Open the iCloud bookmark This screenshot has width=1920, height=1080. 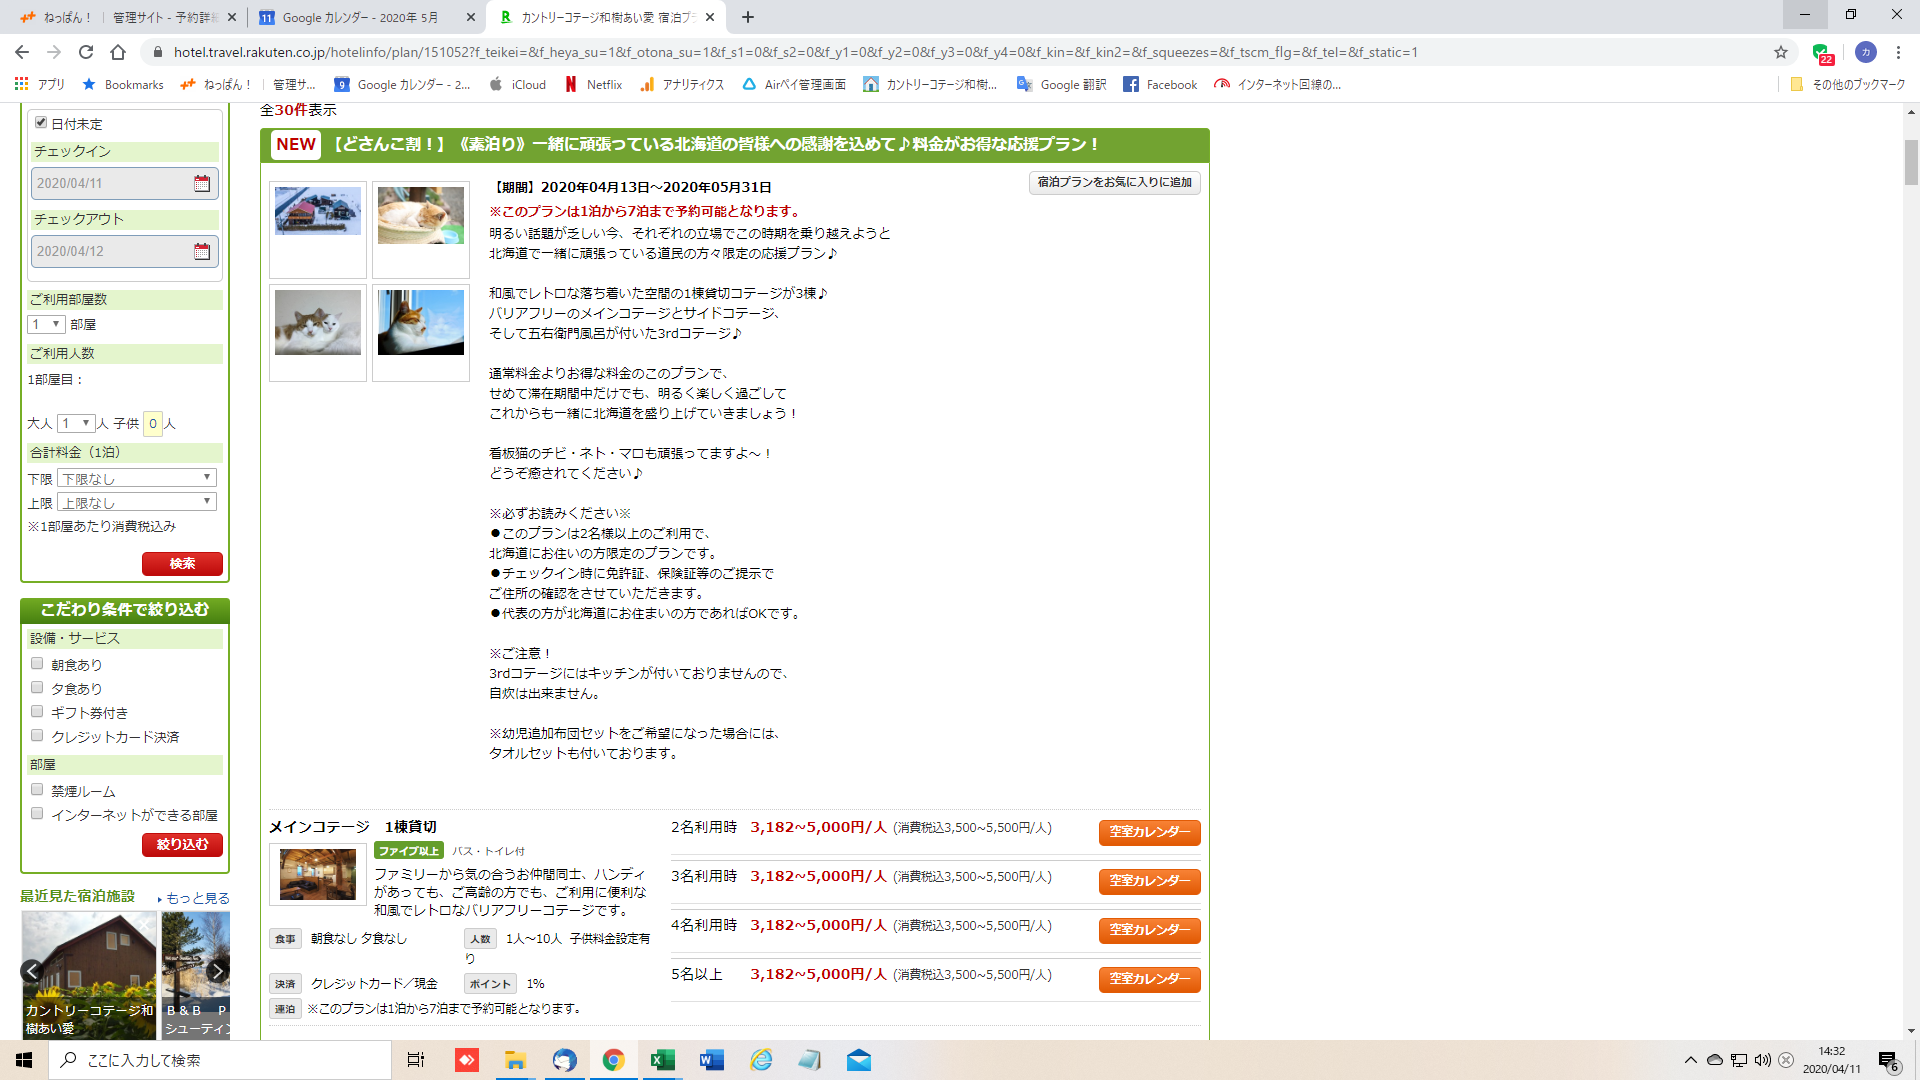(517, 84)
